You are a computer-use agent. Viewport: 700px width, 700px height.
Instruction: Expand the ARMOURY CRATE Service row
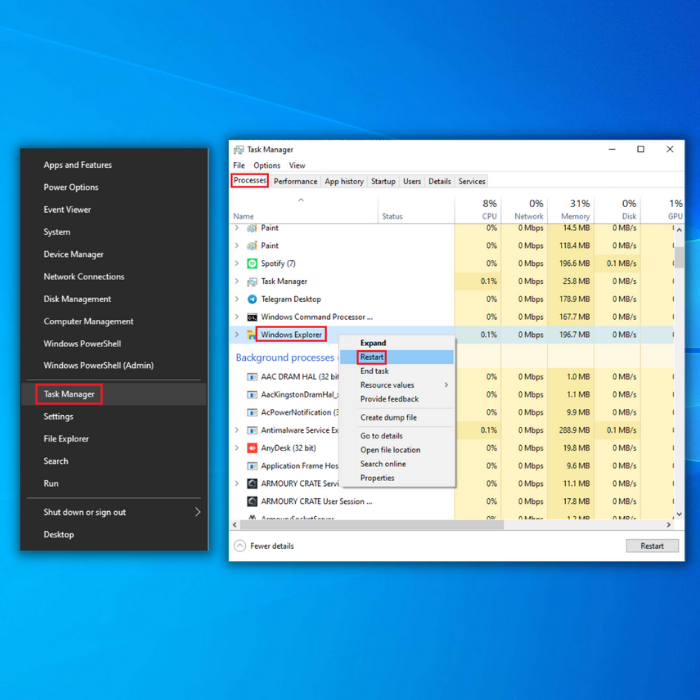237,483
